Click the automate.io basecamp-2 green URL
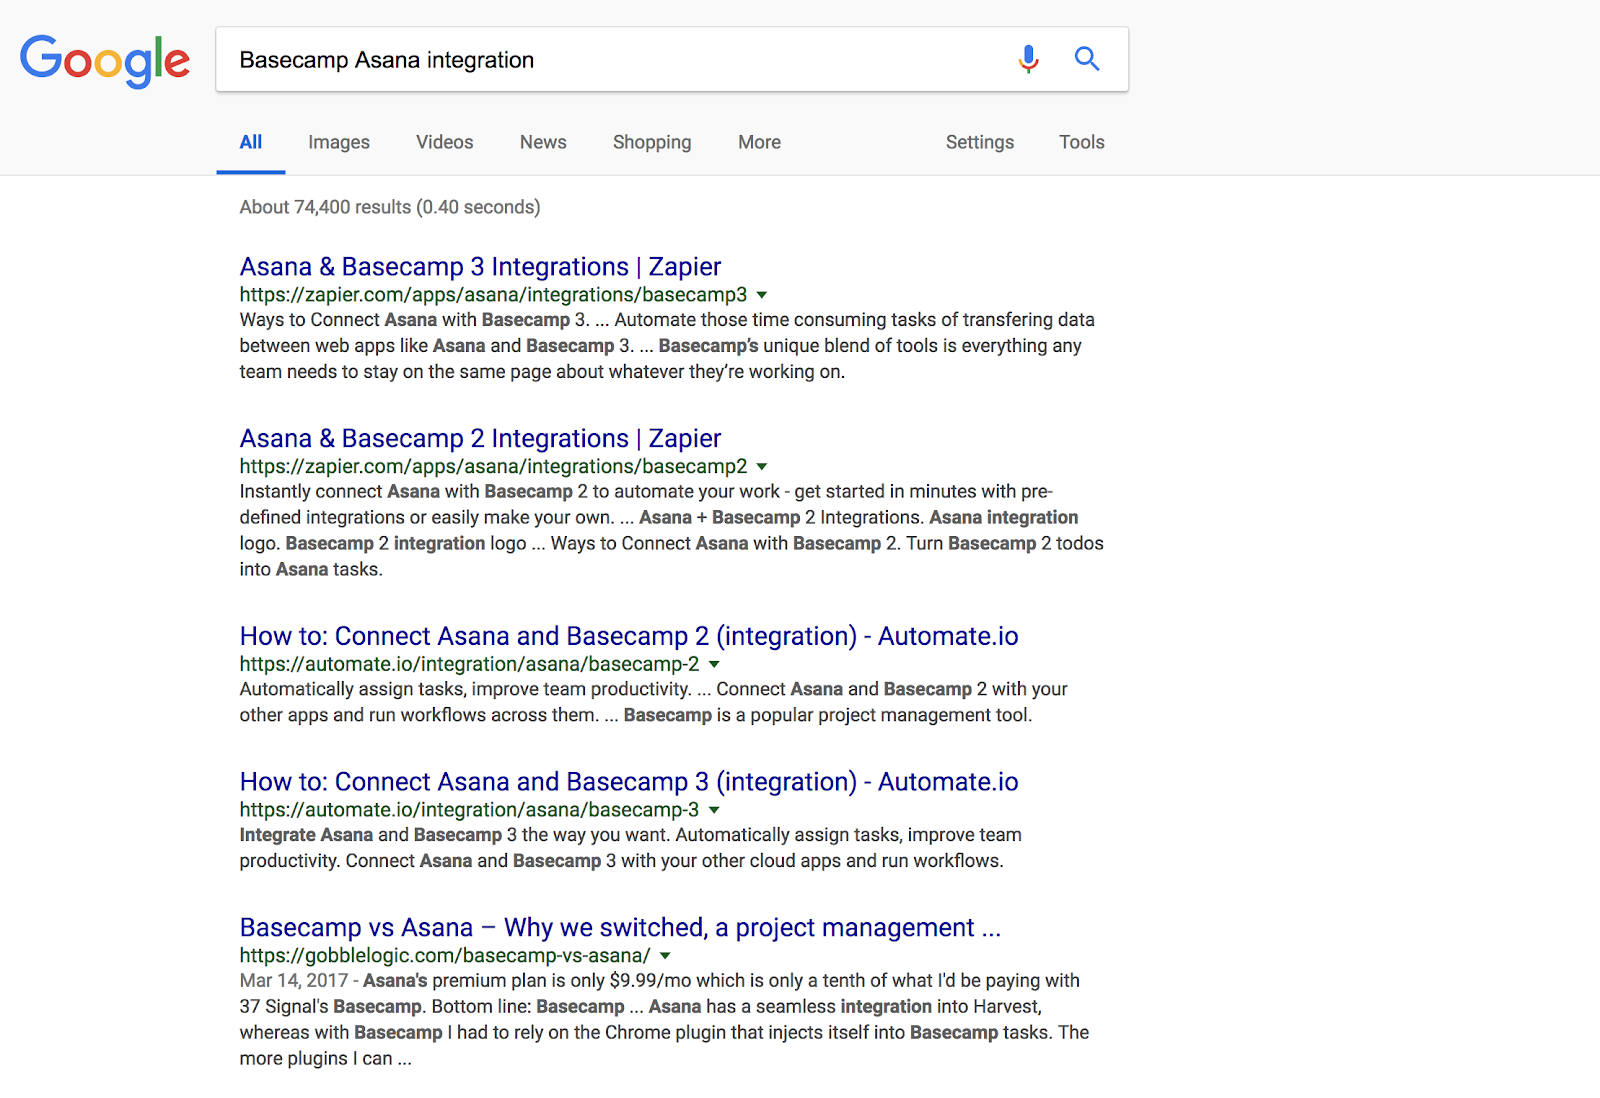The image size is (1600, 1098). 469,664
